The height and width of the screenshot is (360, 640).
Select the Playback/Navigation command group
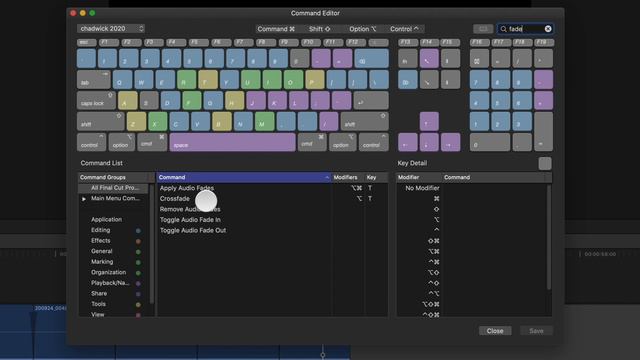click(x=110, y=283)
